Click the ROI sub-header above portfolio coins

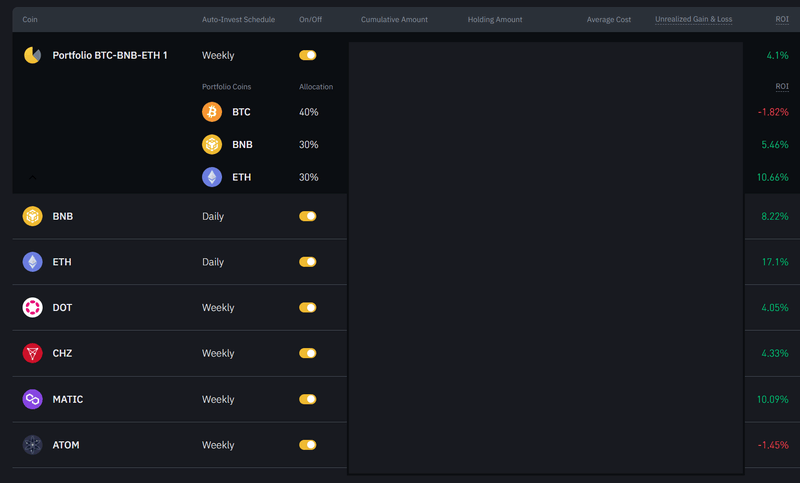point(781,87)
